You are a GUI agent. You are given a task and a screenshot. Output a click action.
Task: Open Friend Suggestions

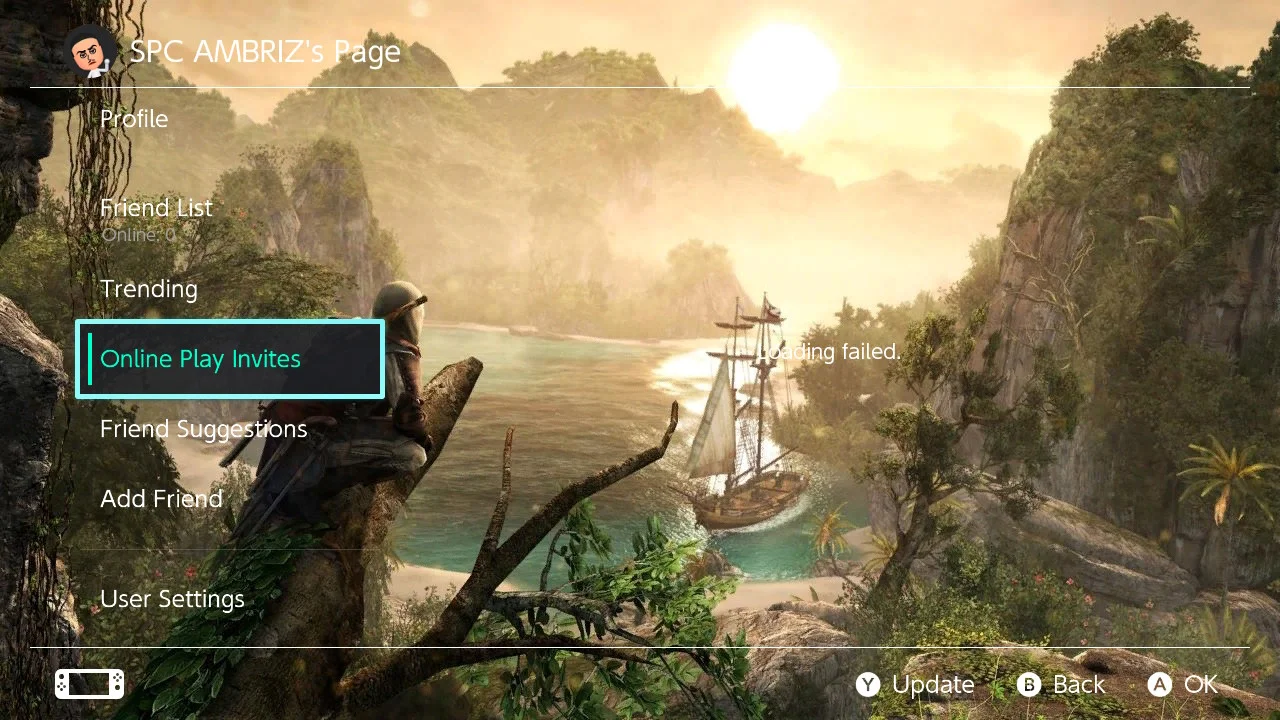click(204, 429)
